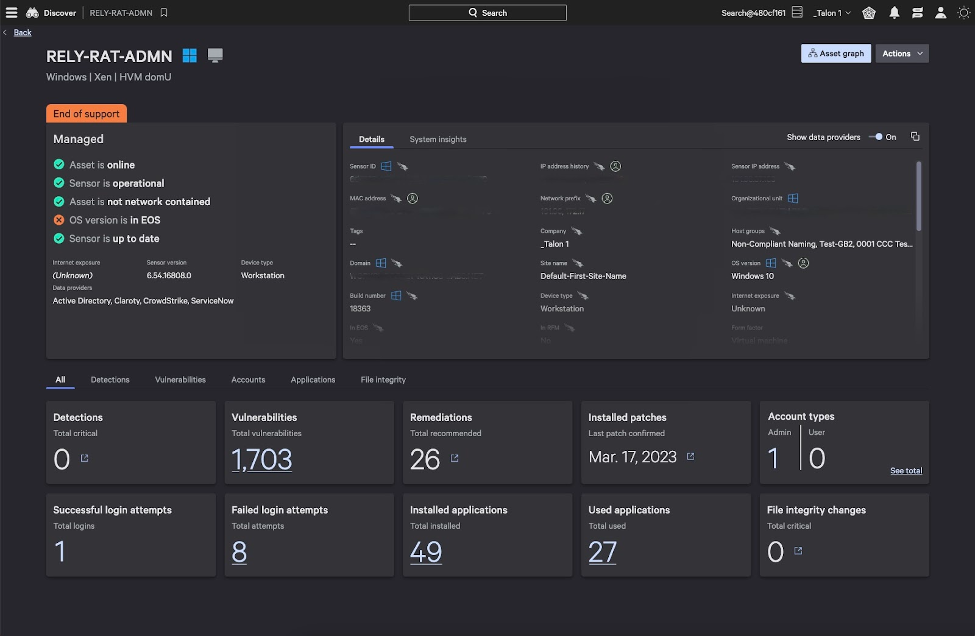This screenshot has height=637, width=977.
Task: Bookmark the RELY-RAT-ADMN page
Action: (164, 12)
